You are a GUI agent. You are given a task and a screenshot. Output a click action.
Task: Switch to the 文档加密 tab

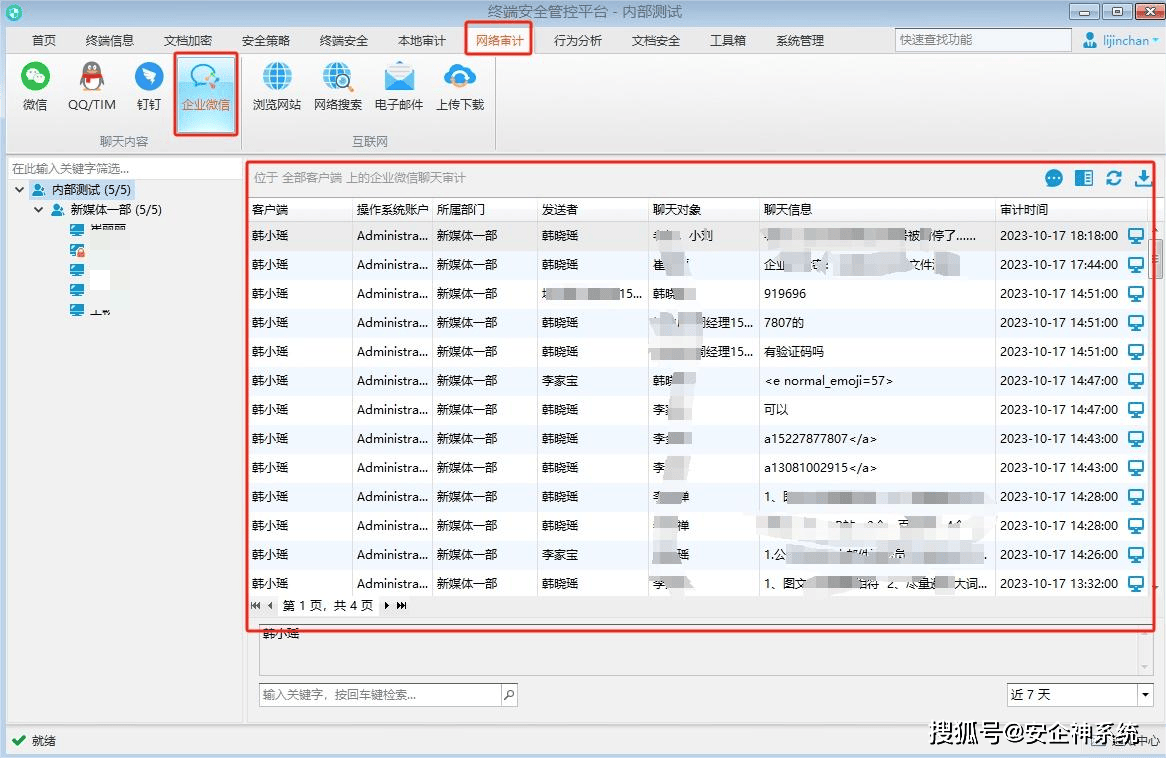(x=187, y=40)
